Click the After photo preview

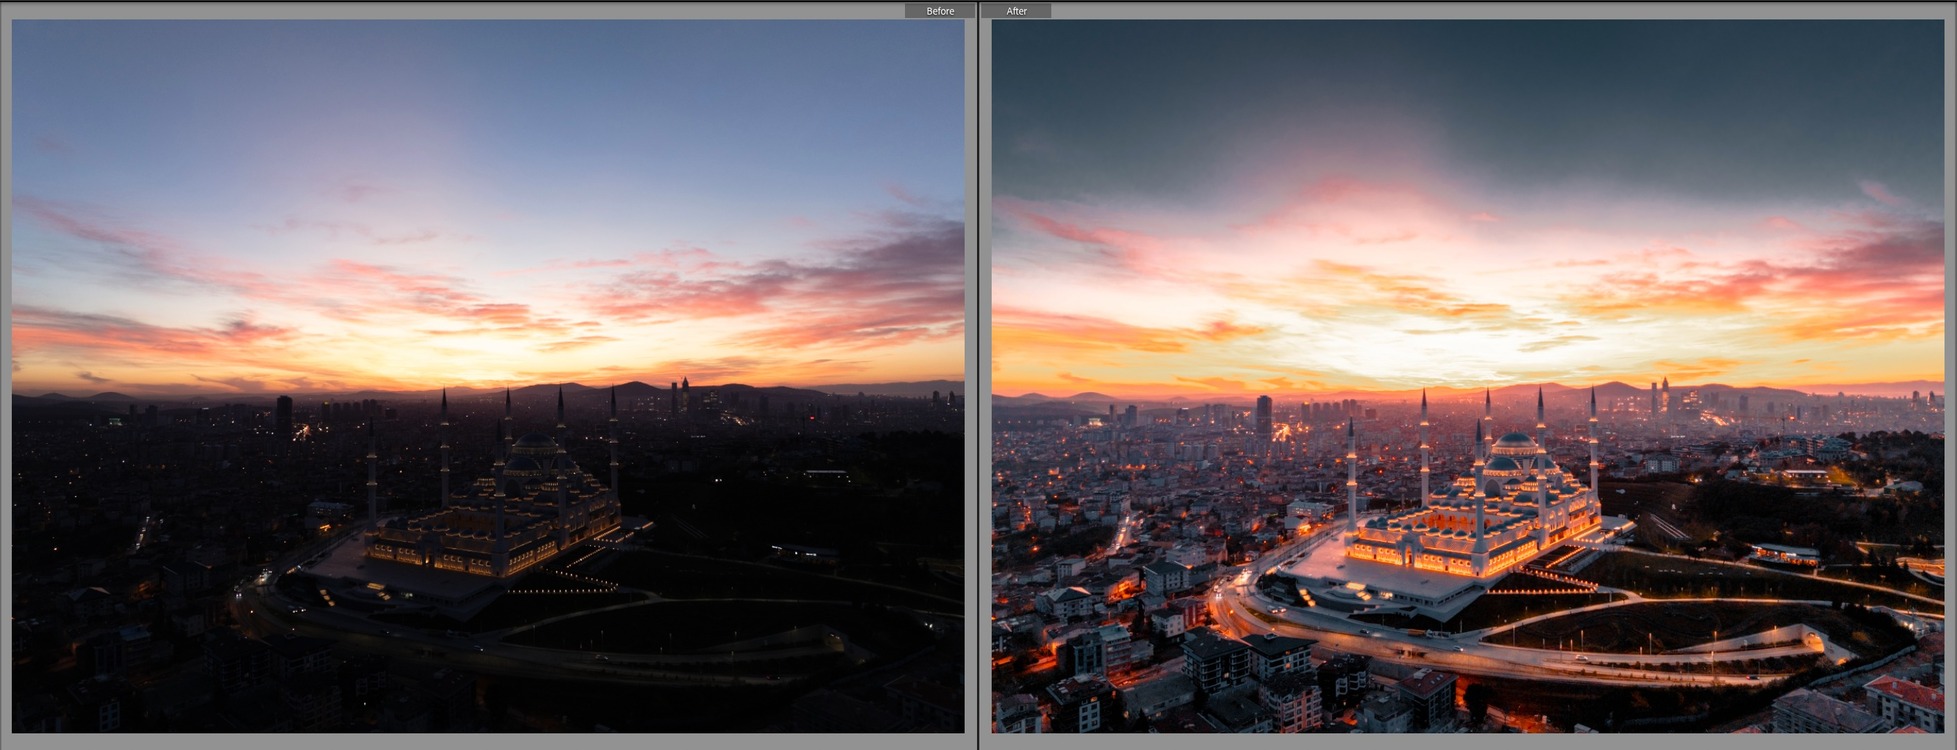[x=1468, y=376]
